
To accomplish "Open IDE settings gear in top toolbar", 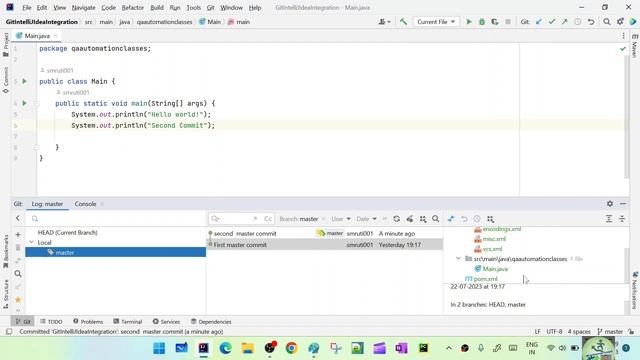I will (620, 22).
